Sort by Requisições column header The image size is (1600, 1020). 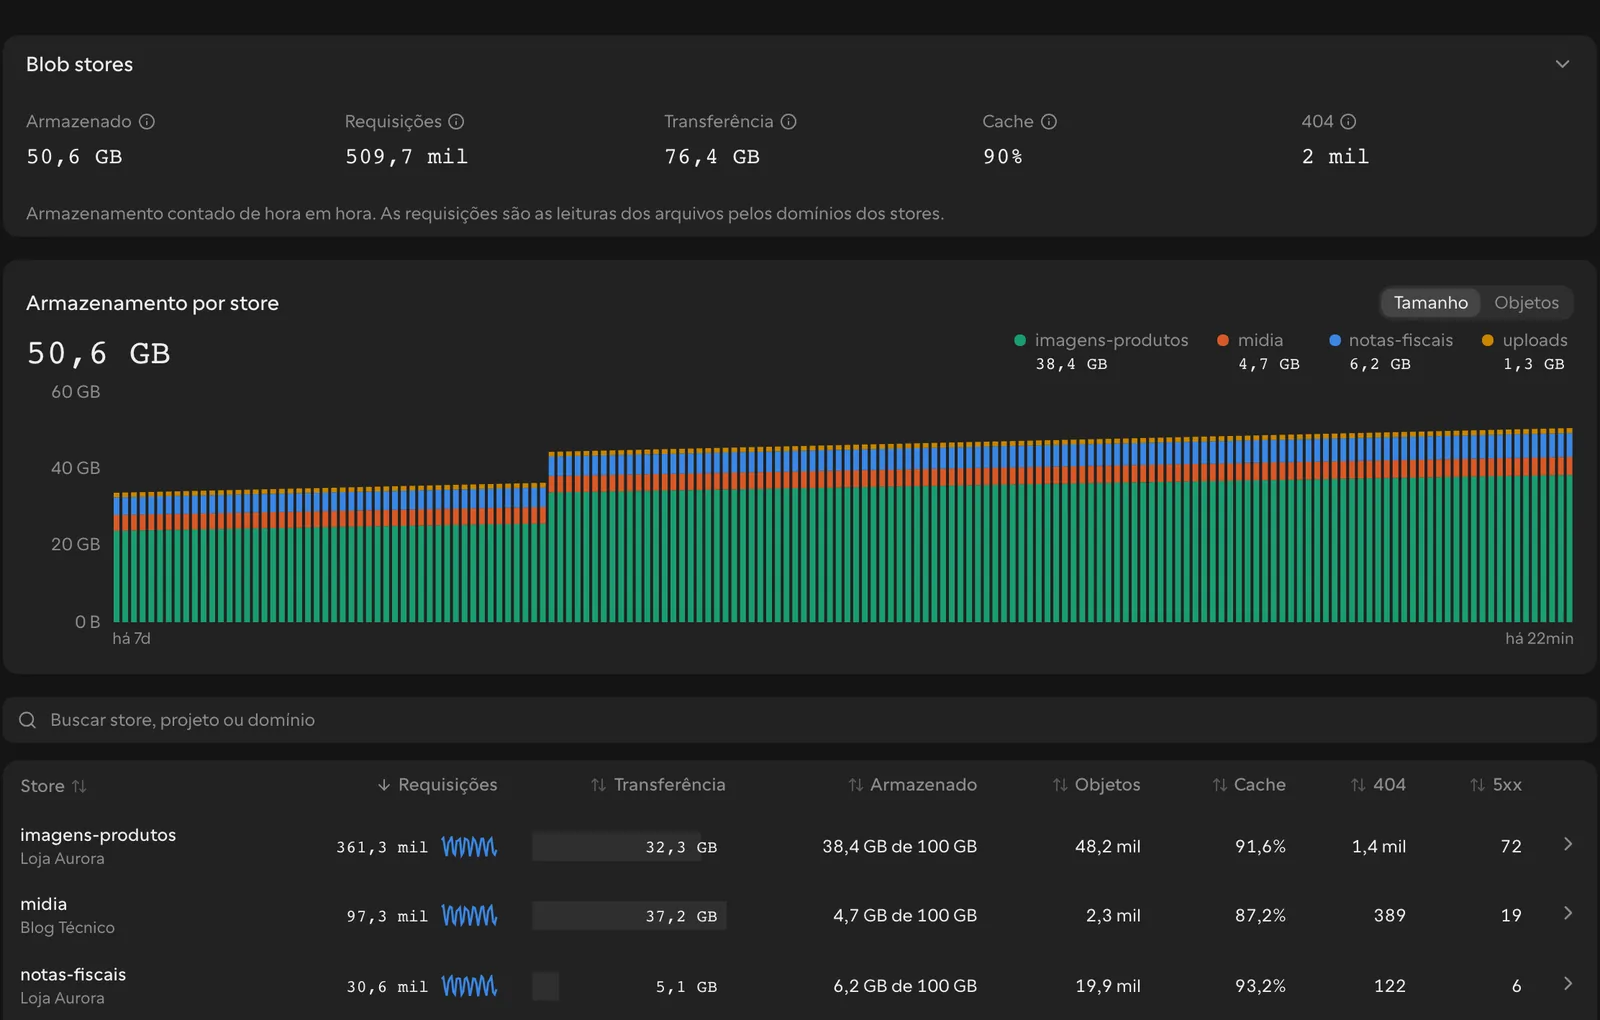click(437, 785)
